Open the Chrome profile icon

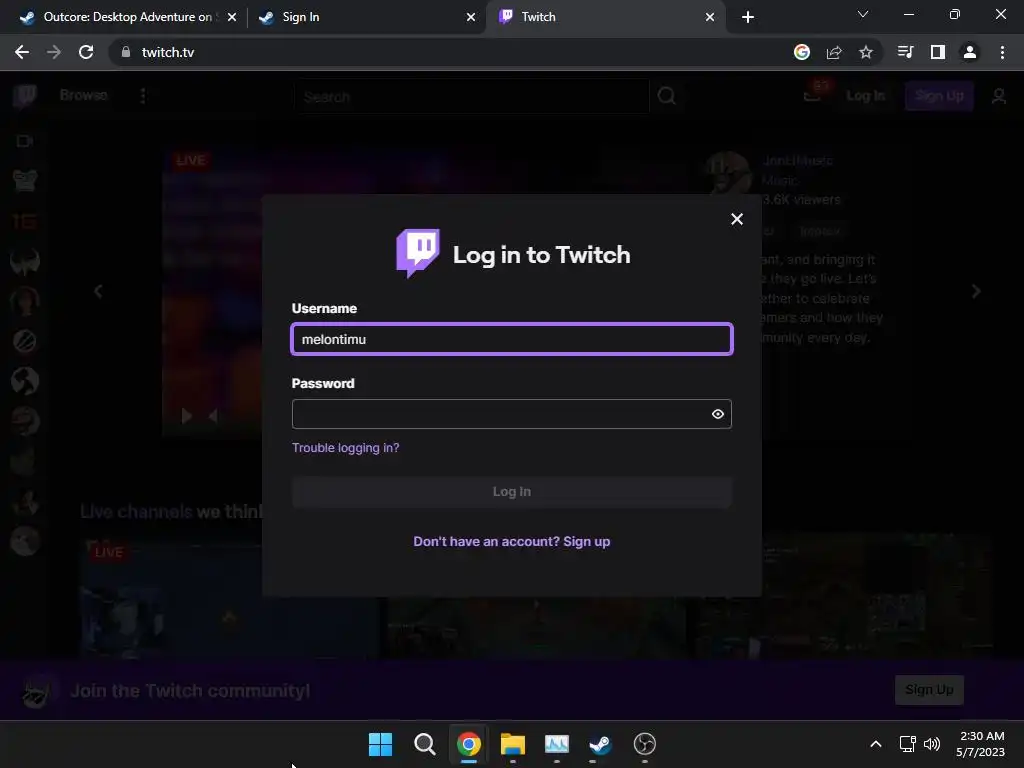[x=970, y=52]
